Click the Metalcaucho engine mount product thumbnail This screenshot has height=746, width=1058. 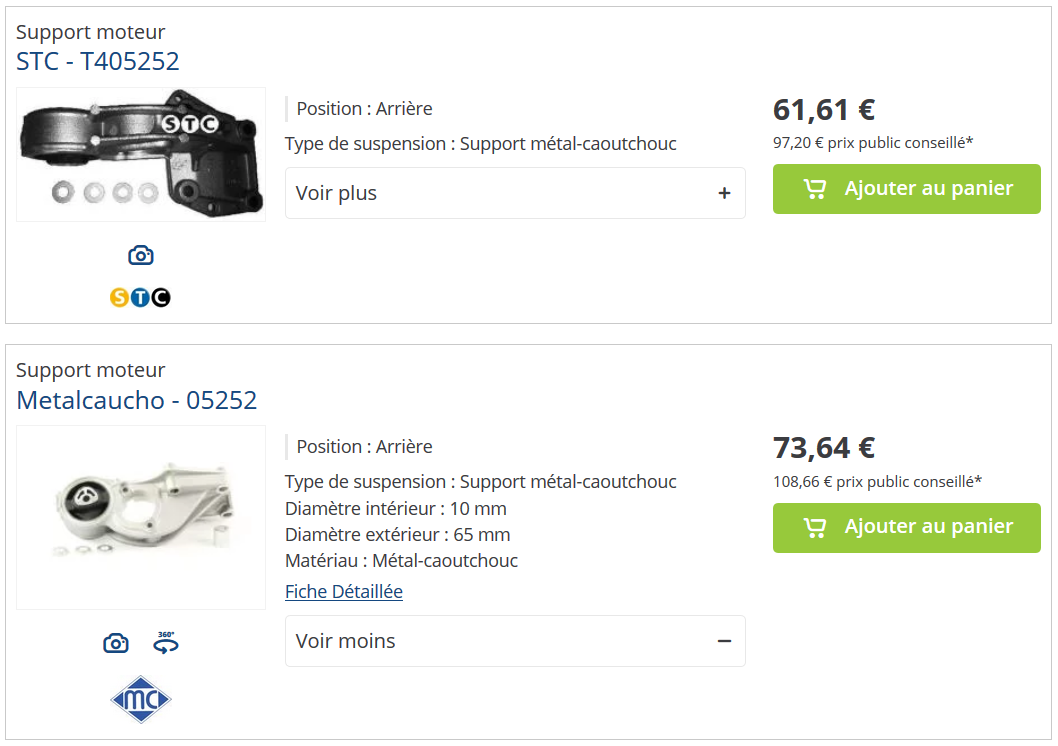click(141, 517)
